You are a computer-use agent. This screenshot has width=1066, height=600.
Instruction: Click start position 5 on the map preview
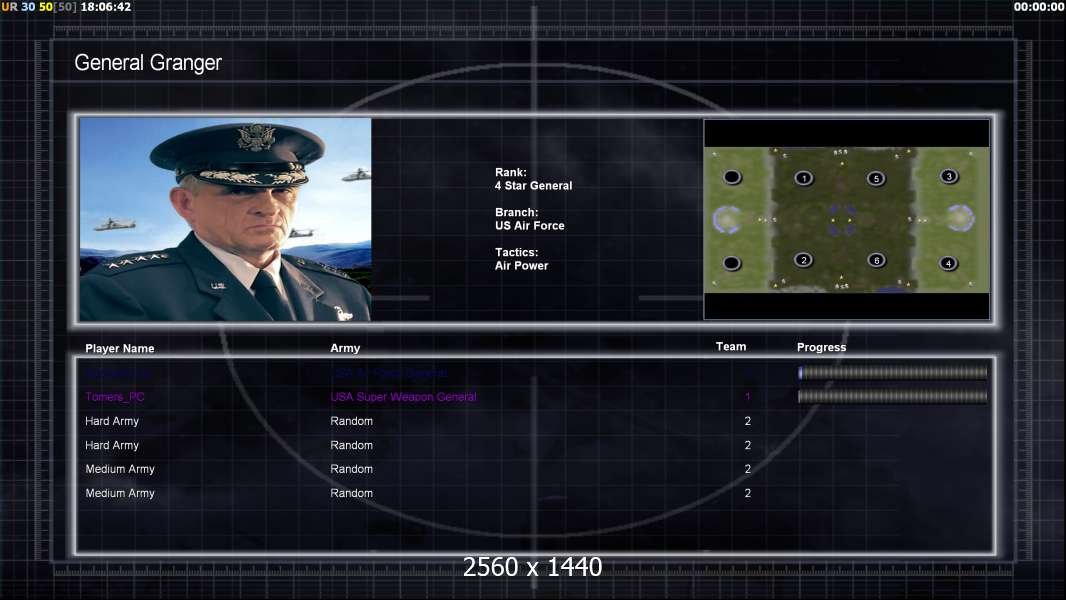[x=876, y=179]
